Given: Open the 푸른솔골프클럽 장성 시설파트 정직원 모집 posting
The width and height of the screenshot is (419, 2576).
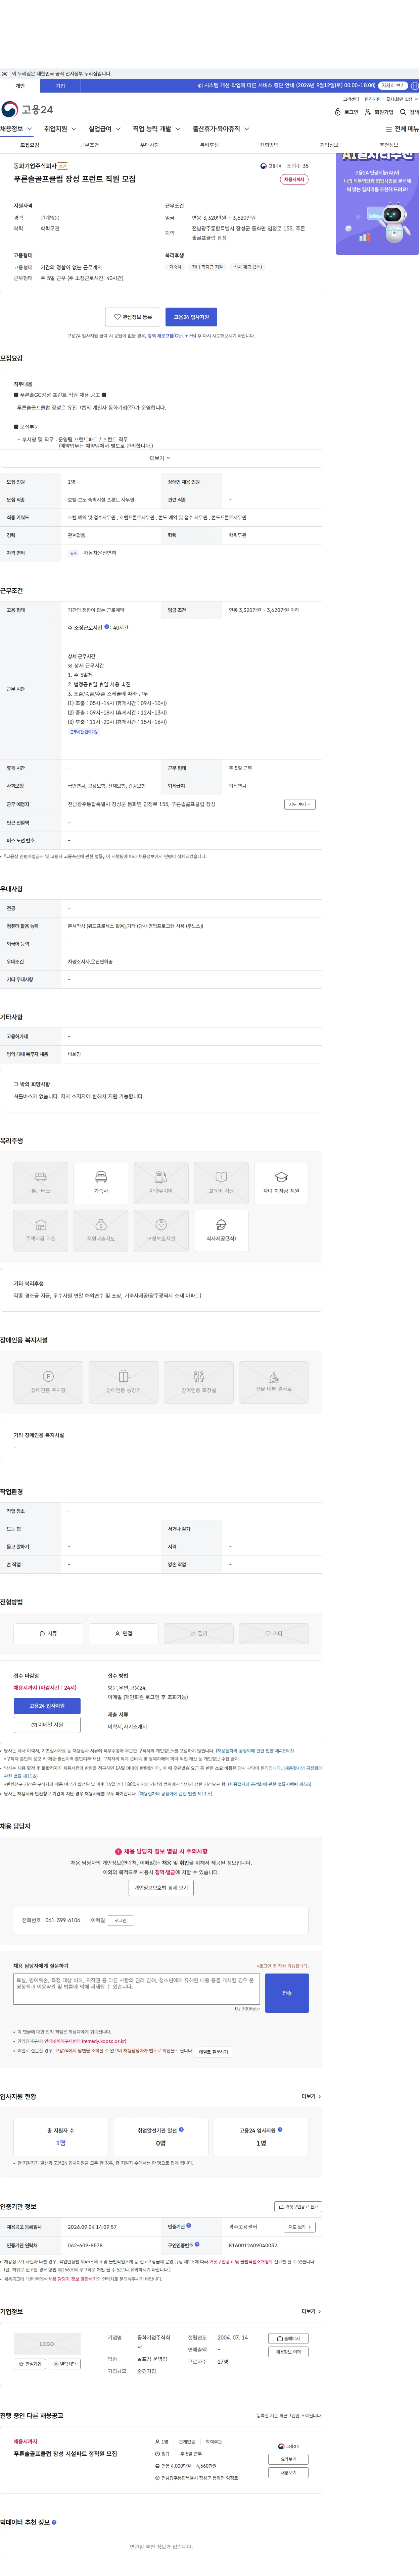Looking at the screenshot, I should [x=65, y=2454].
